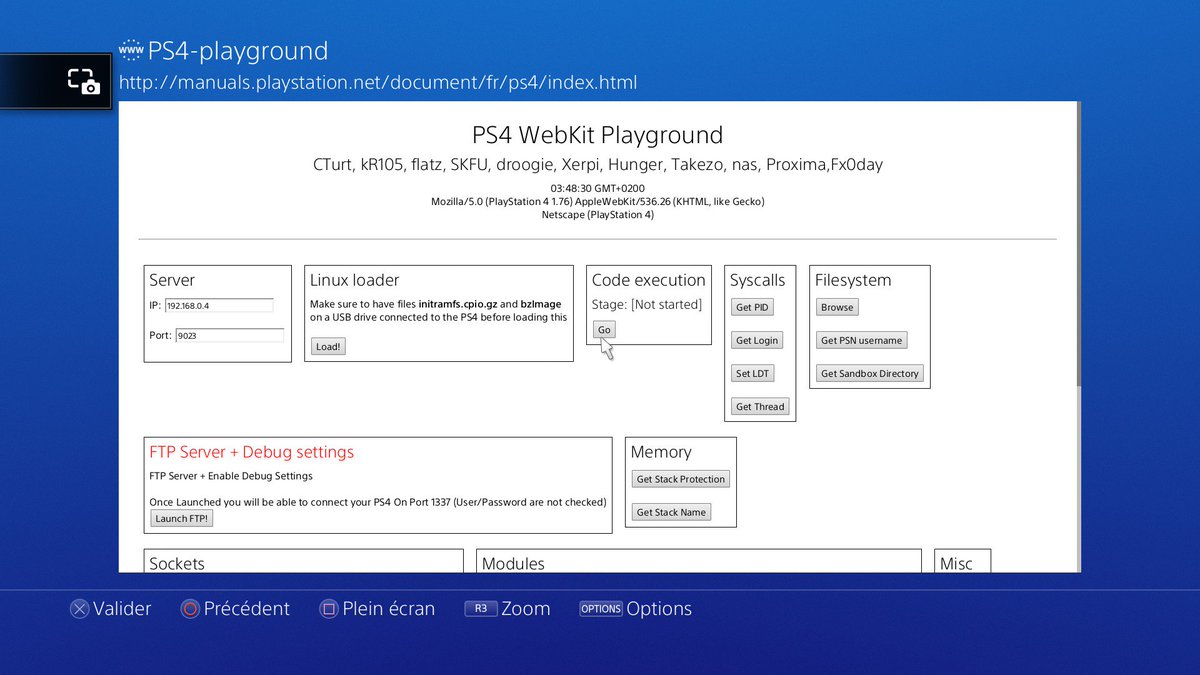Click the Linux loader heading
1200x675 pixels.
point(354,280)
